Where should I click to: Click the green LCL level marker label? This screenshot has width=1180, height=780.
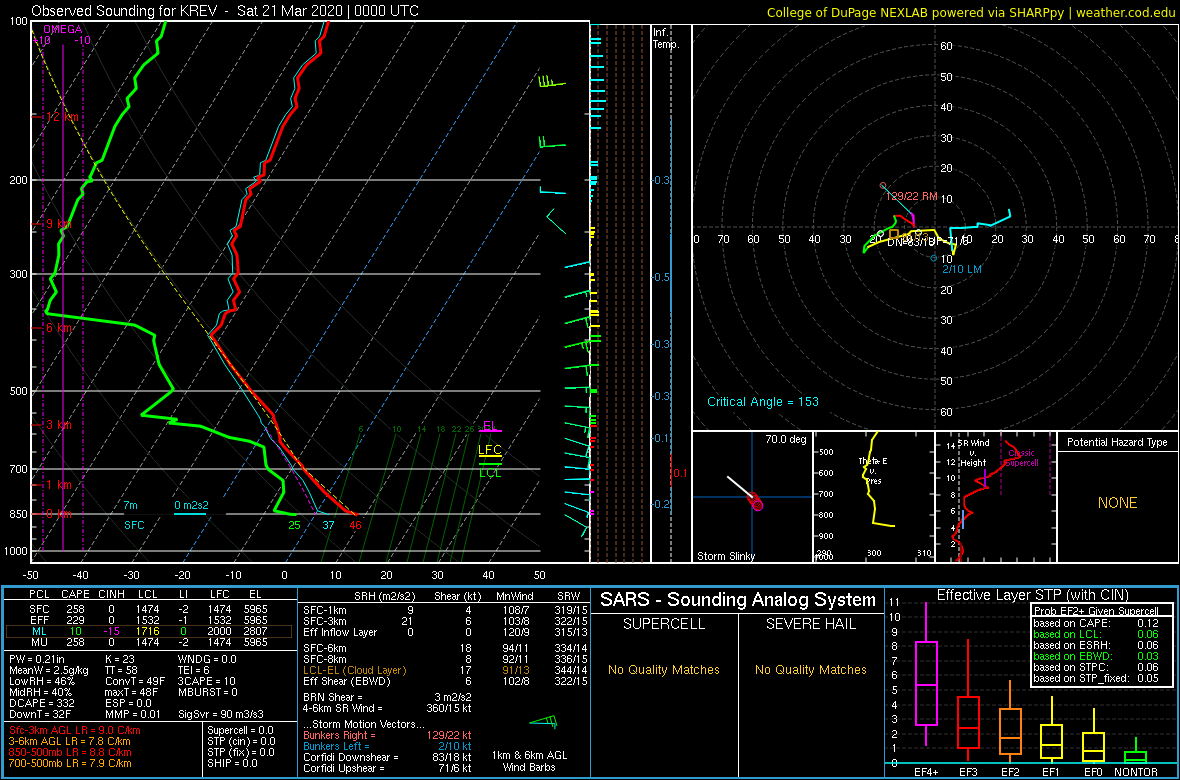click(490, 472)
